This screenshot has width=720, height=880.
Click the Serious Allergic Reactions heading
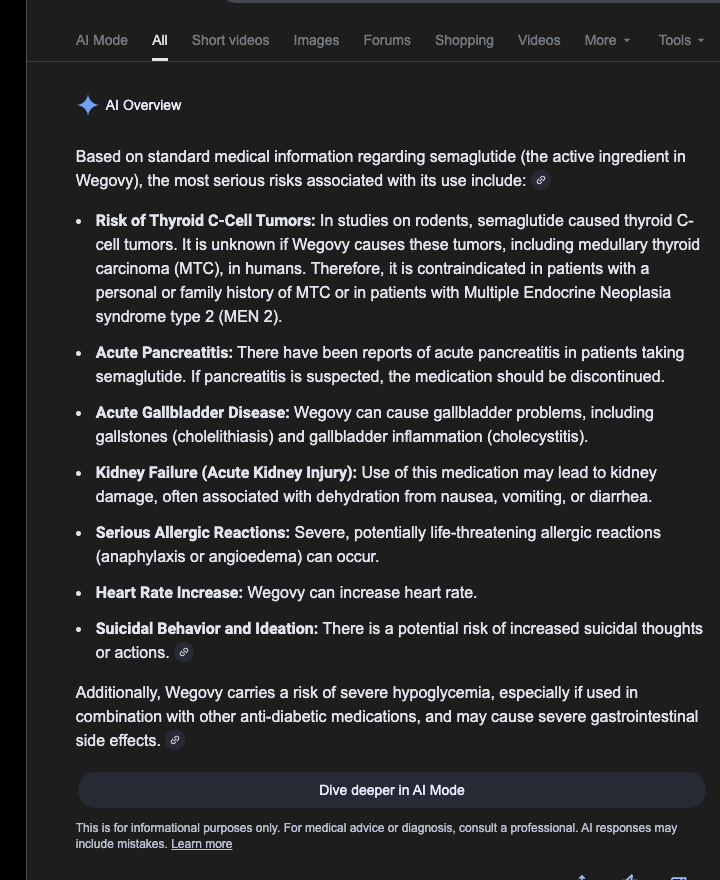(193, 533)
